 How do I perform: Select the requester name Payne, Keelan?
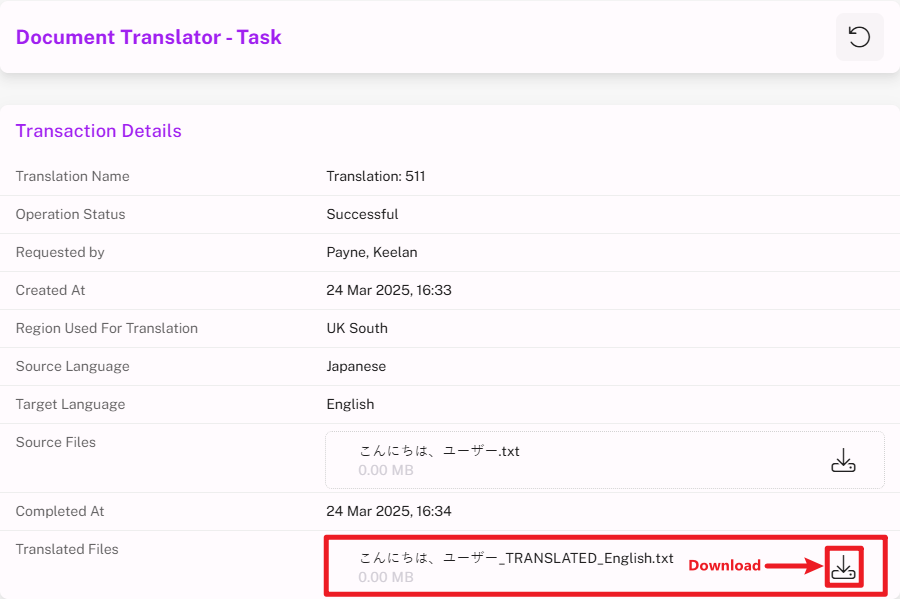pos(371,252)
